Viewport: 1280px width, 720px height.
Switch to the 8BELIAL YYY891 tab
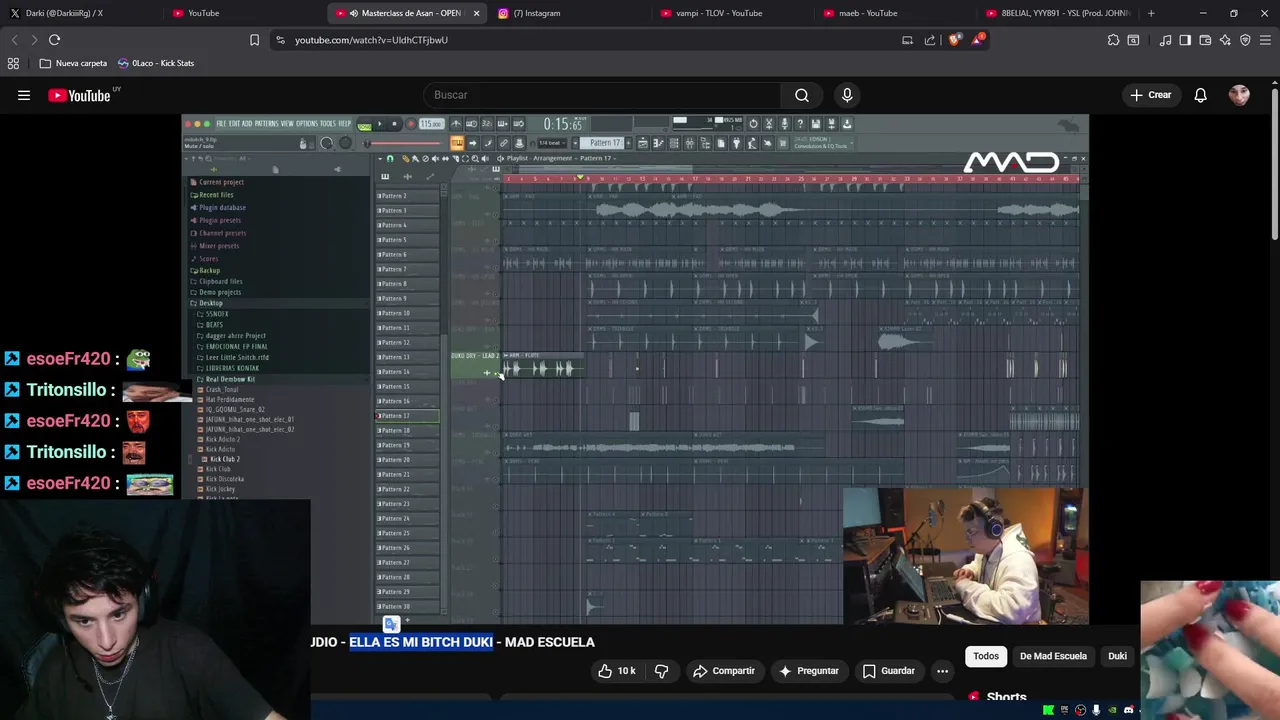[x=1059, y=13]
